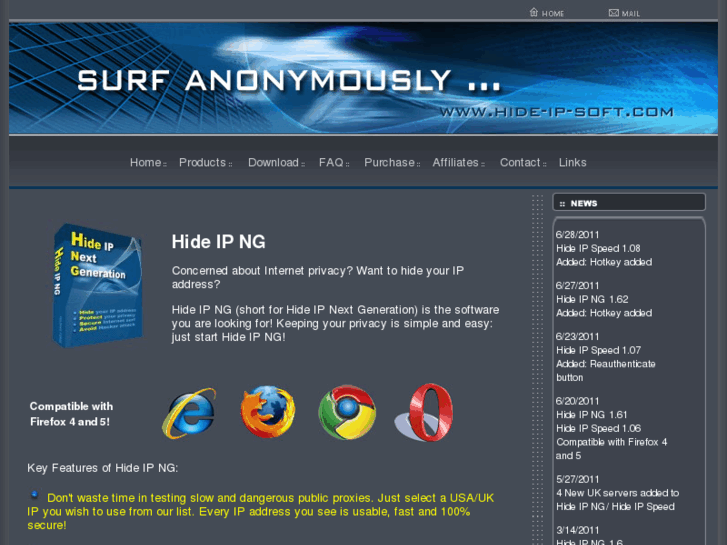The height and width of the screenshot is (545, 727).
Task: Click the 6/27/2011 news date
Action: point(577,286)
